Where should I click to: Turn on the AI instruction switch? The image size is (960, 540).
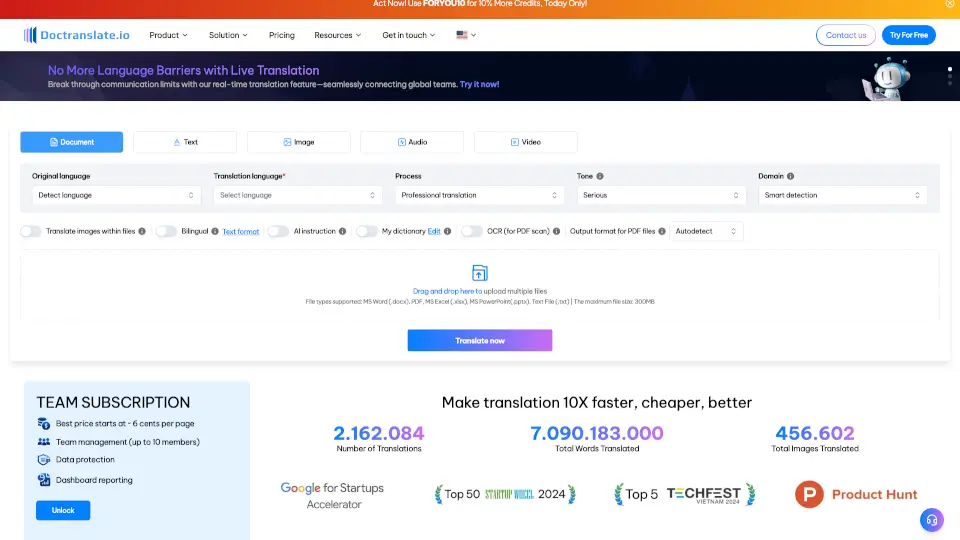pyautogui.click(x=278, y=231)
